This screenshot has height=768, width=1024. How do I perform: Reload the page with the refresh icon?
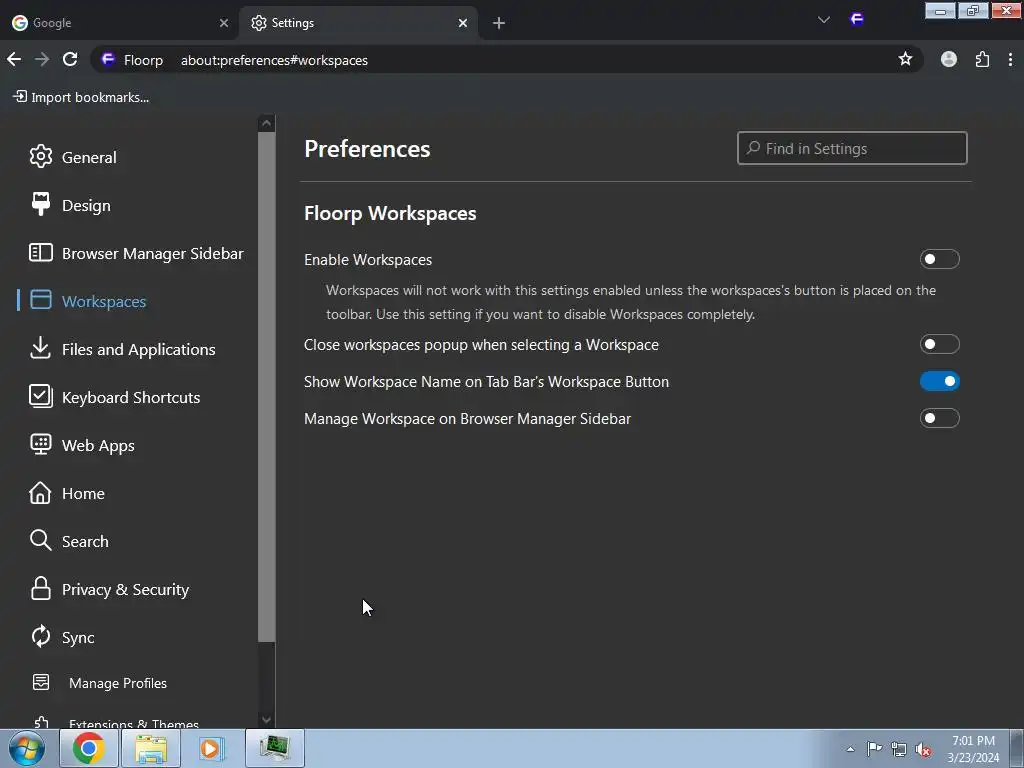70,59
